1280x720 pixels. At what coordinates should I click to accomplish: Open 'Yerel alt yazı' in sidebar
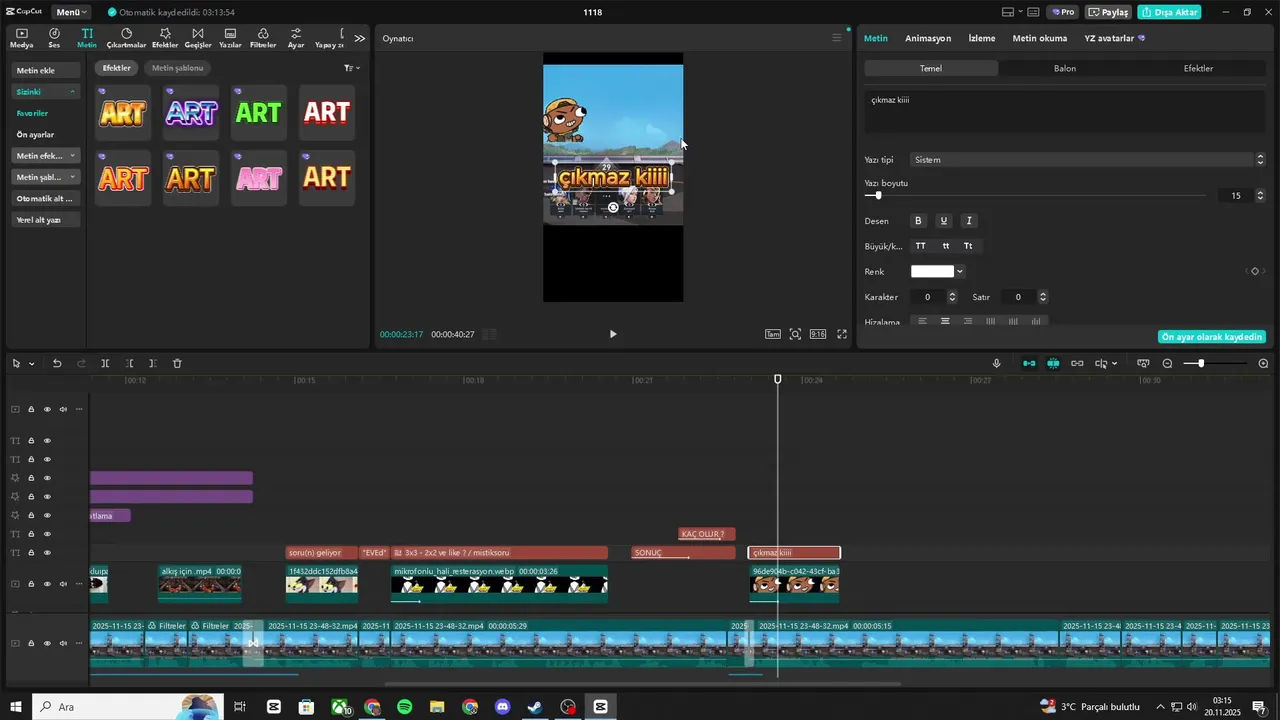pyautogui.click(x=46, y=220)
